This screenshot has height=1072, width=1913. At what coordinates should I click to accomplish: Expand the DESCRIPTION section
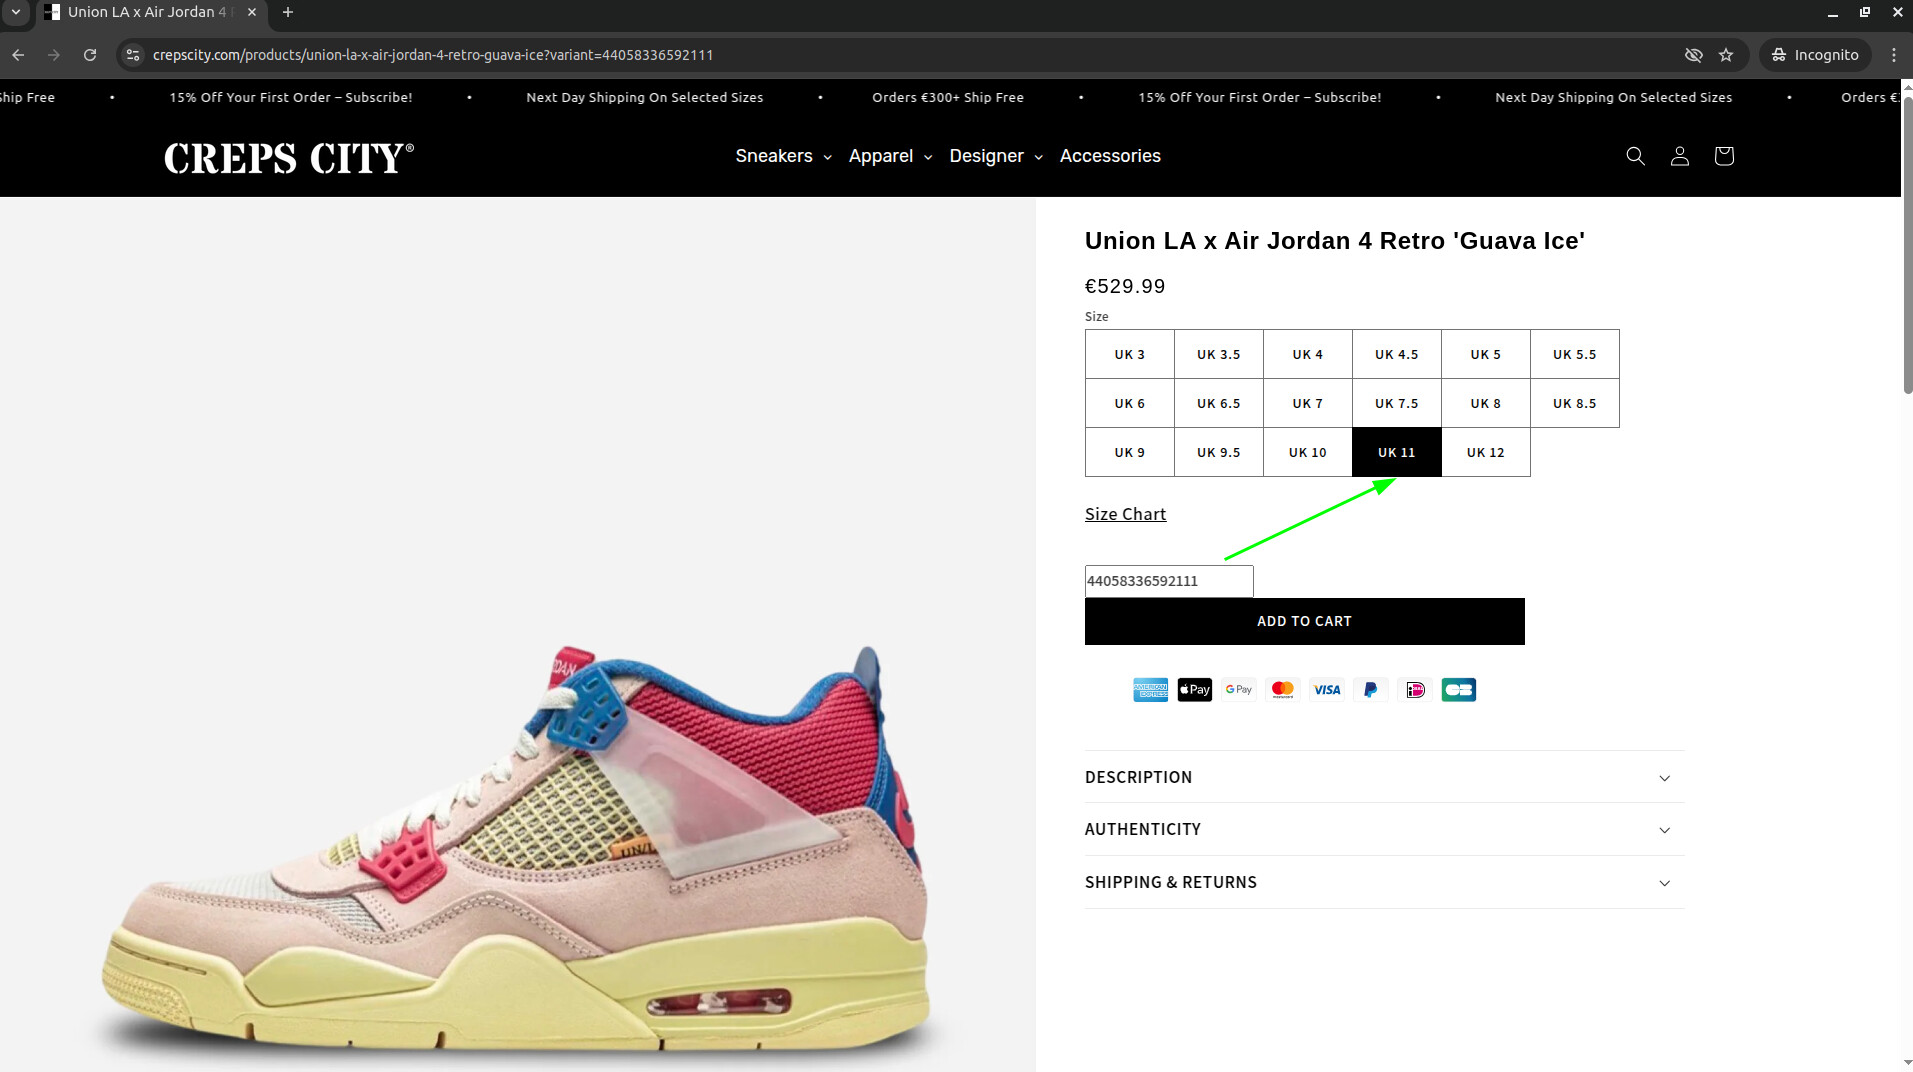pos(1384,777)
